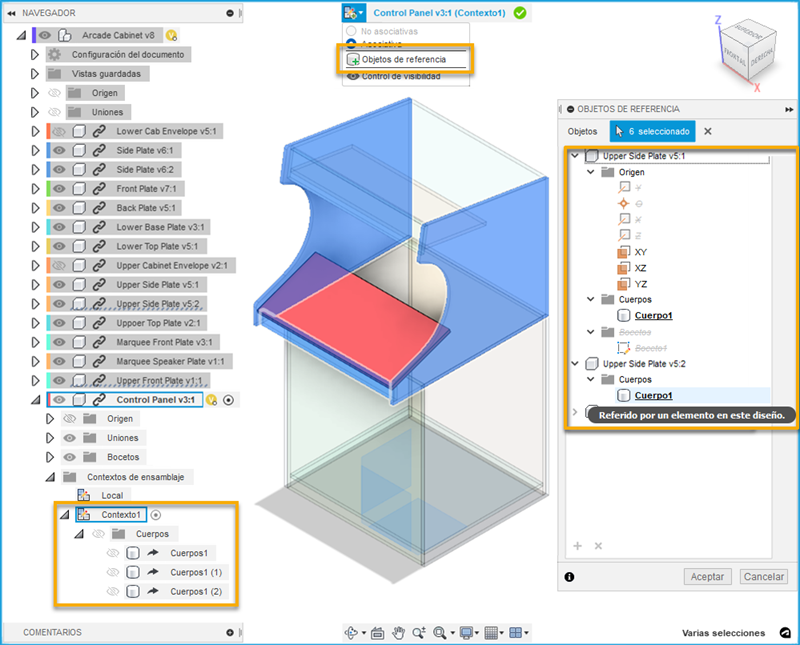
Task: Click the Navegador panel options dot
Action: [x=230, y=13]
